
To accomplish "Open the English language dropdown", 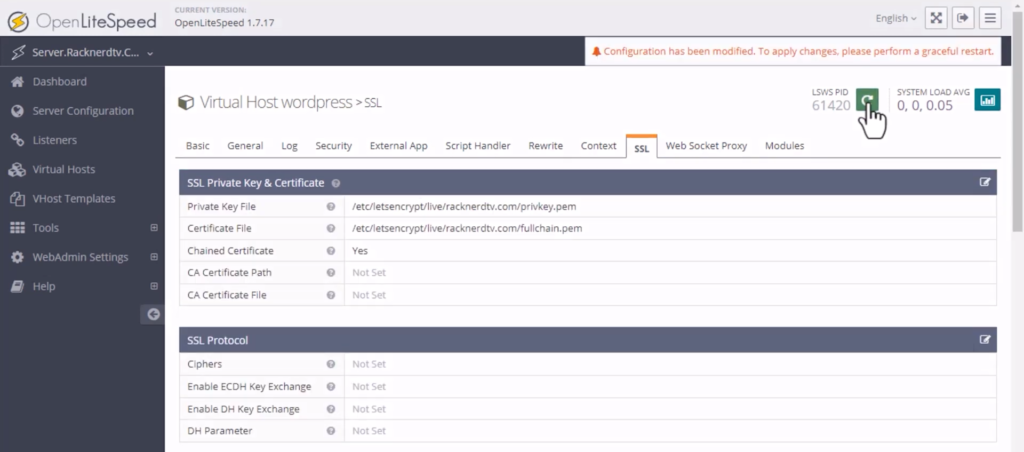I will coord(896,18).
